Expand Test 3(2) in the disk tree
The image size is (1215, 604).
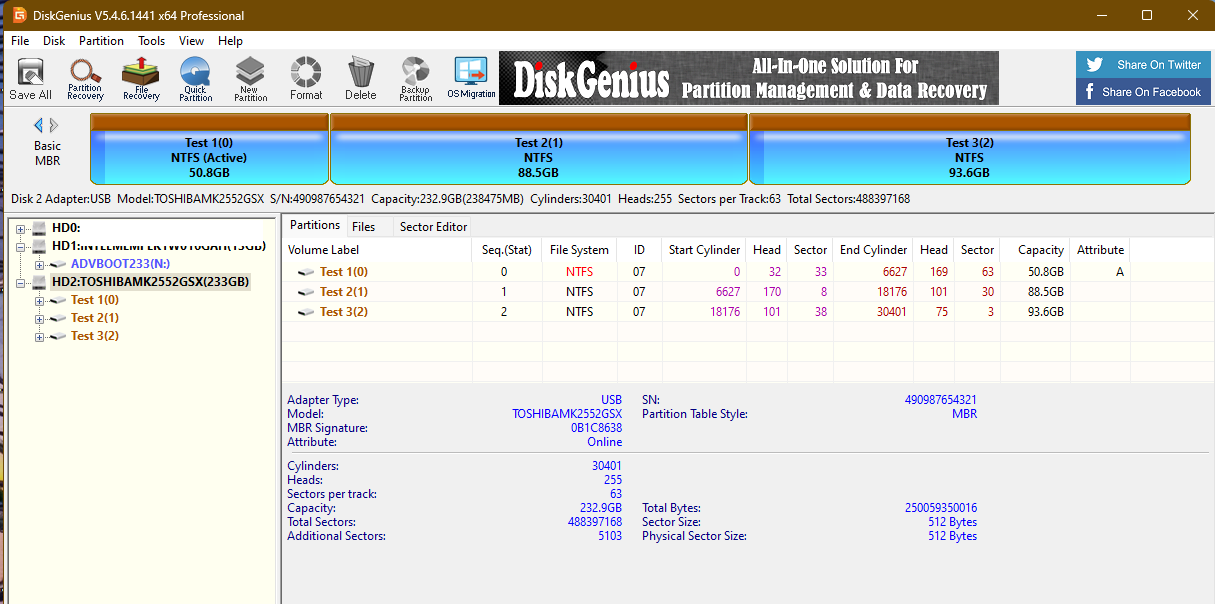(39, 336)
